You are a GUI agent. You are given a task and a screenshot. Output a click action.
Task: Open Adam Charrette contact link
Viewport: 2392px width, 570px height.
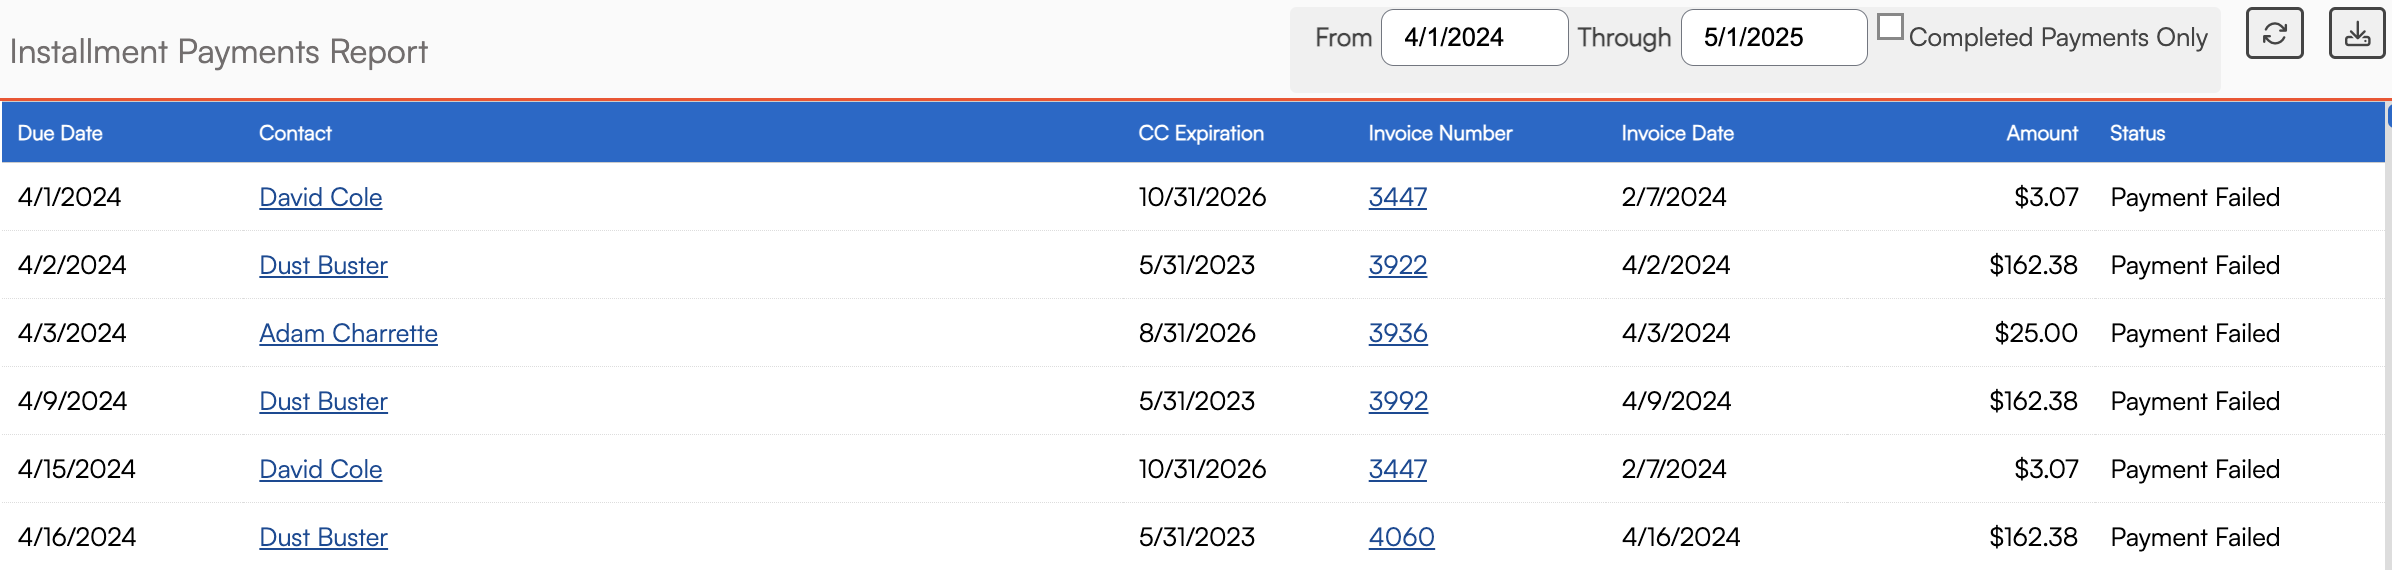point(348,333)
